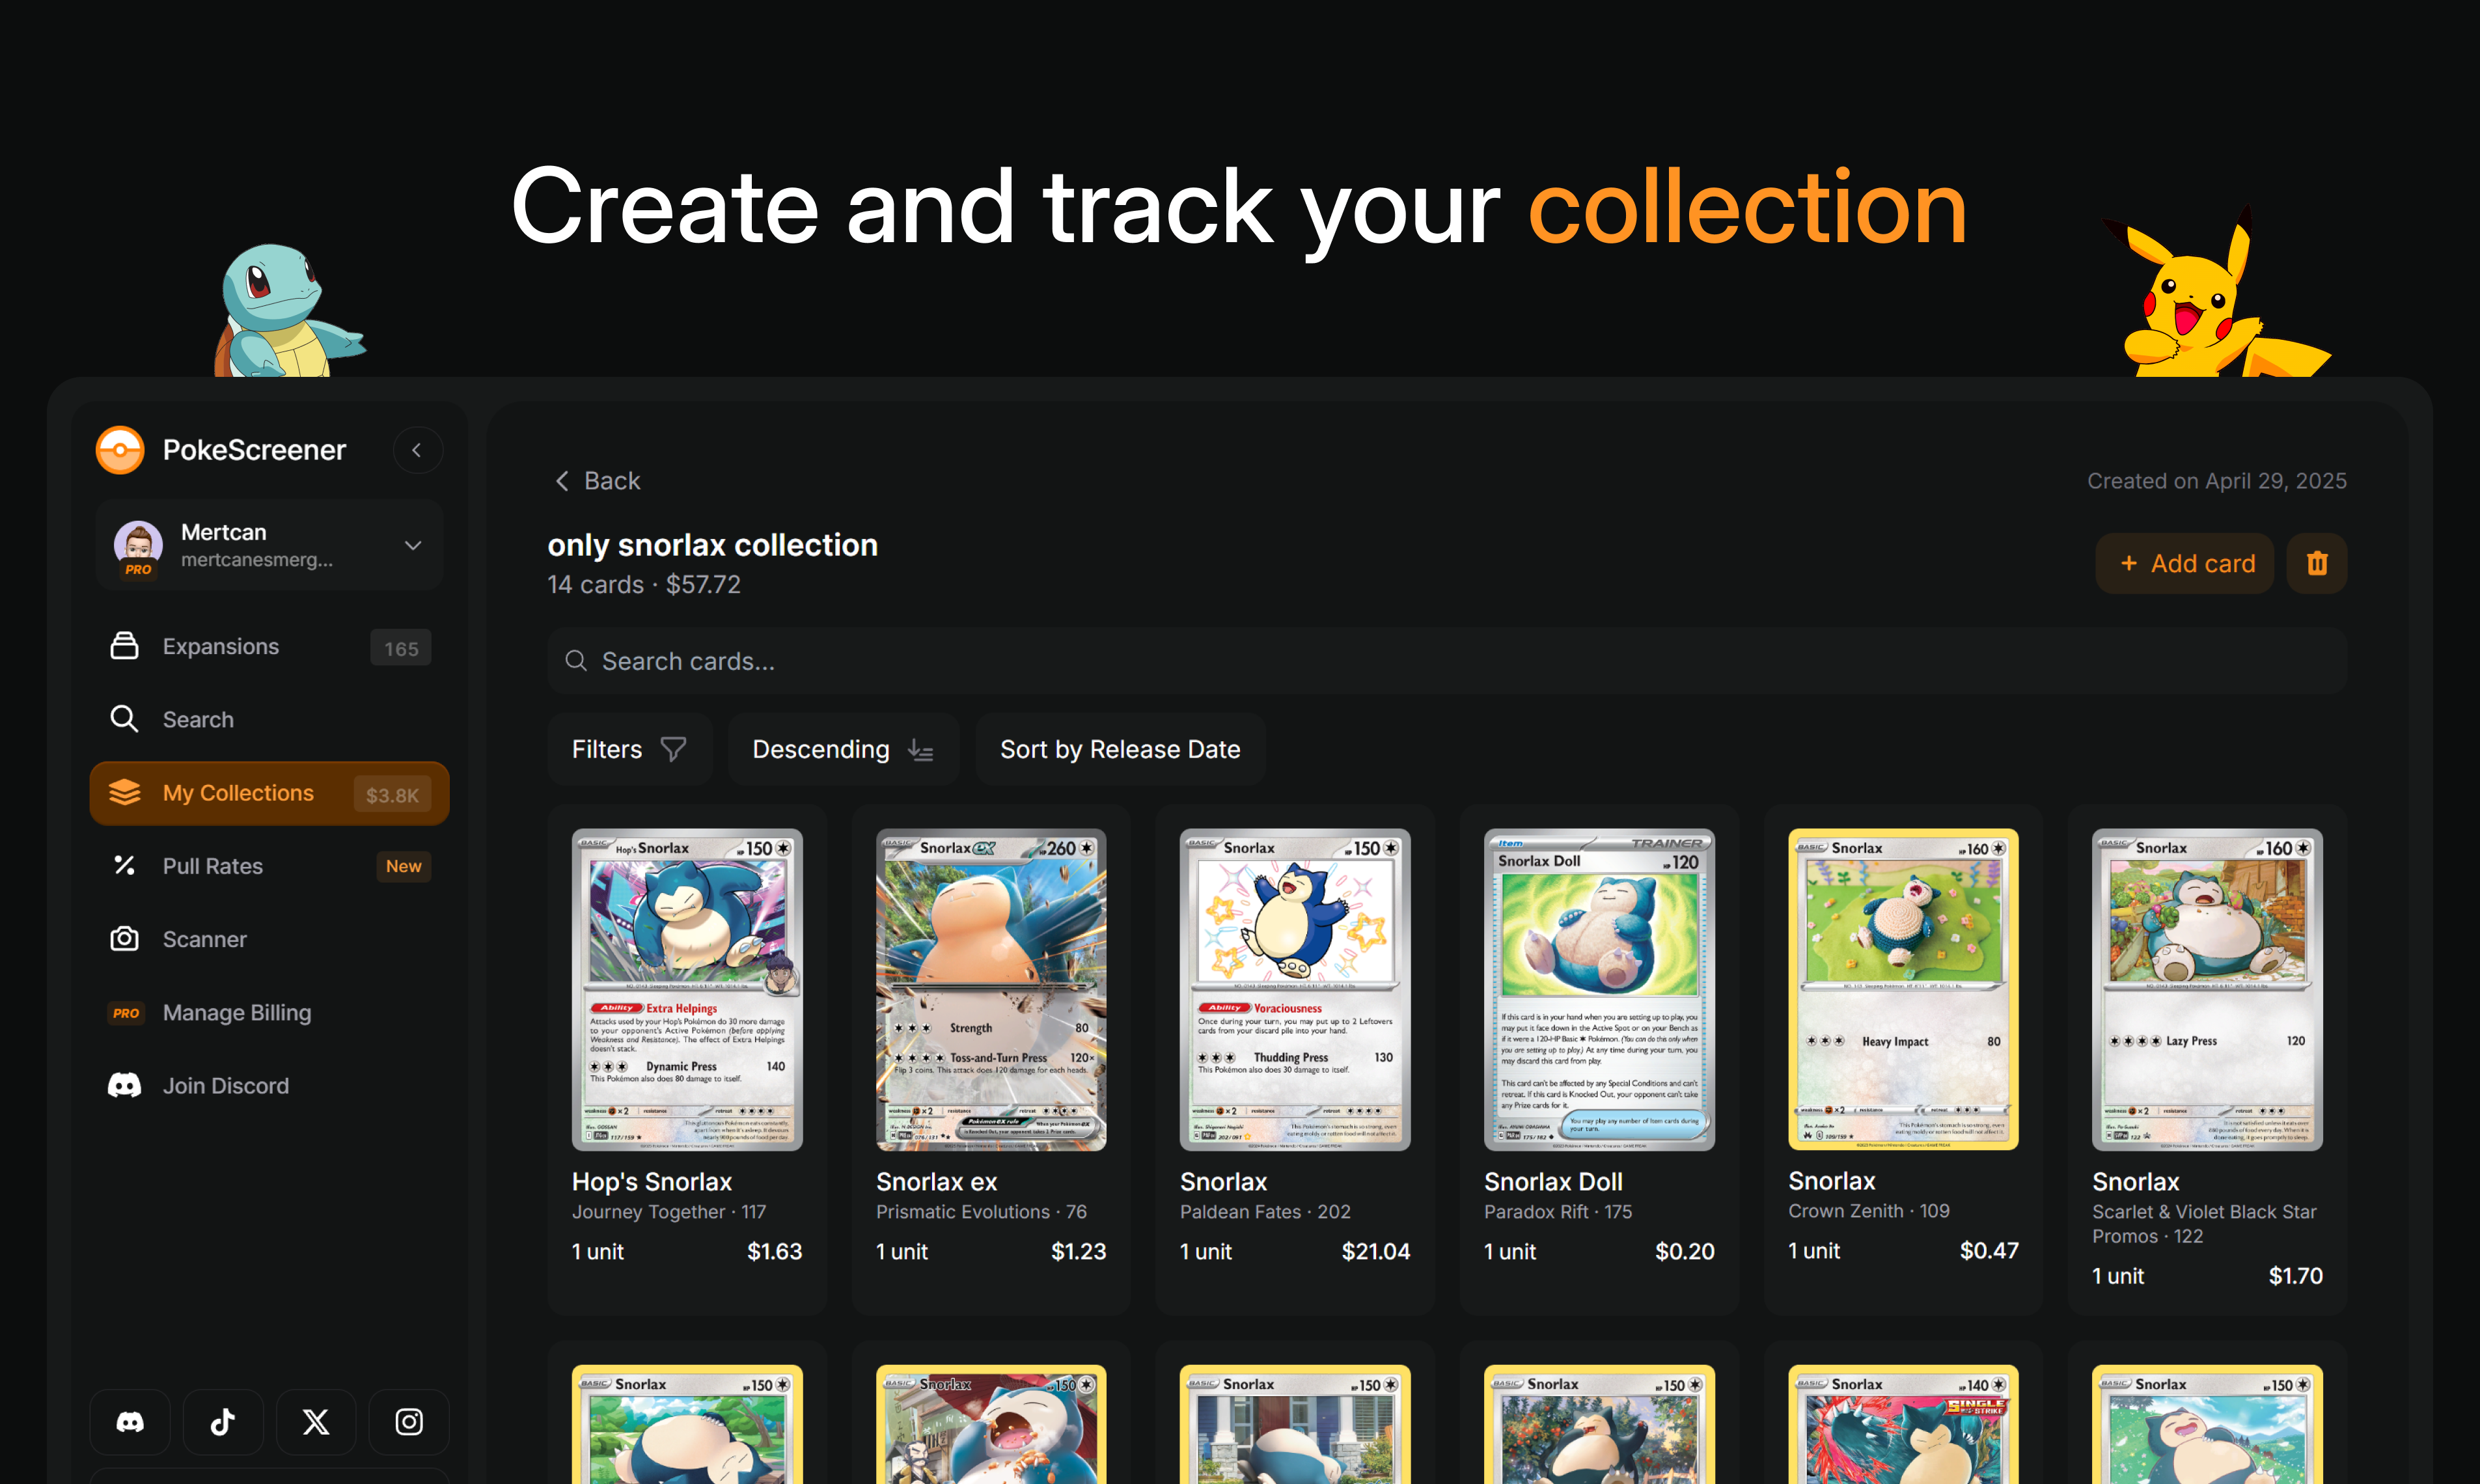
Task: Click the $0.47 price of Crown Zenith Snorlax
Action: coord(1989,1251)
